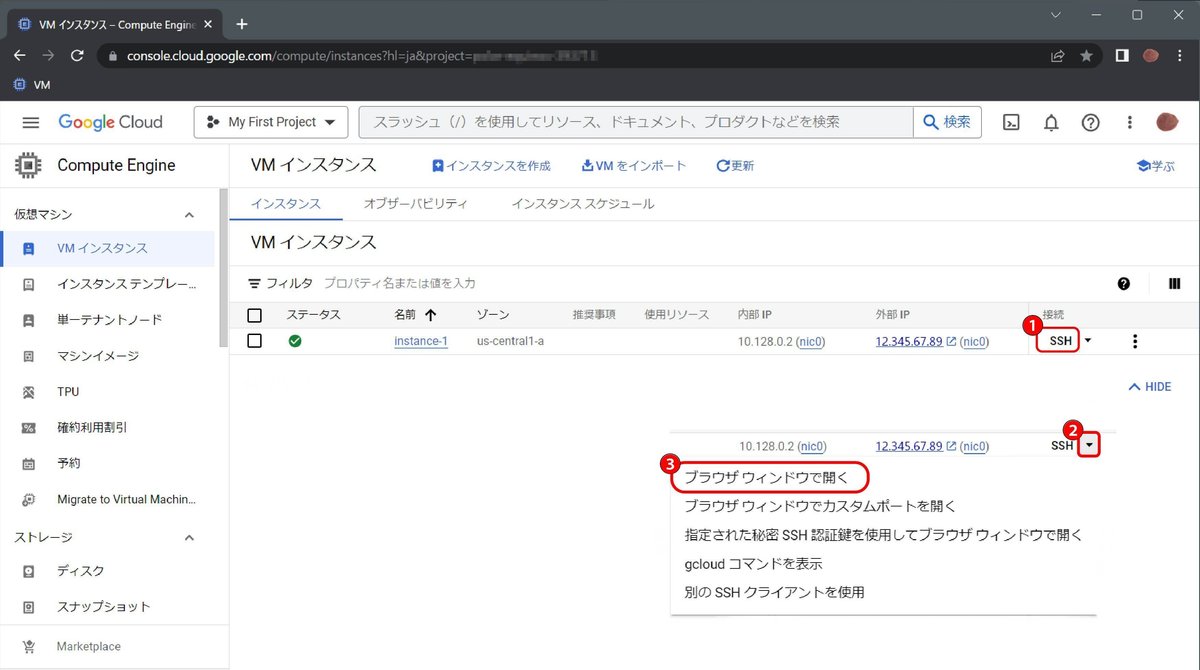
Task: Click the Compute Engine chip icon
Action: [27, 165]
